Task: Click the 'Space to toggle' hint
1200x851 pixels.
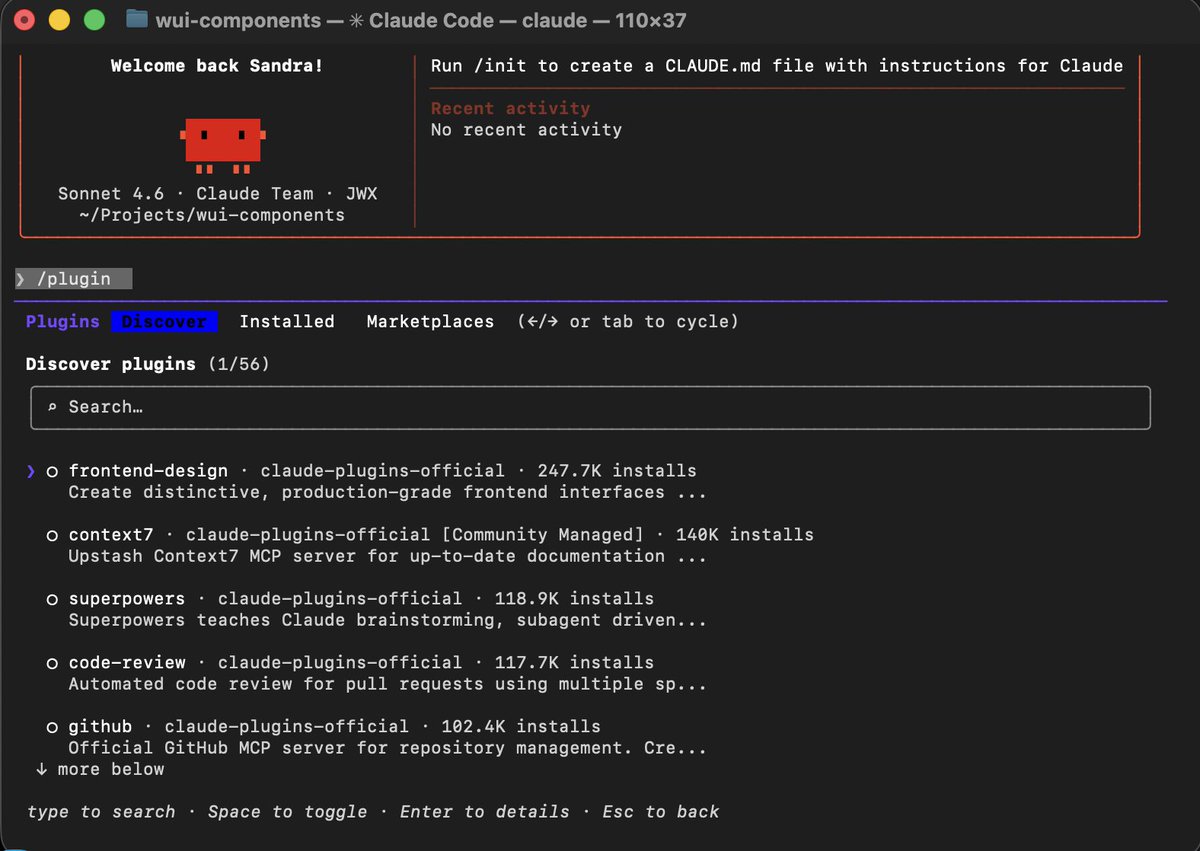Action: (x=288, y=812)
